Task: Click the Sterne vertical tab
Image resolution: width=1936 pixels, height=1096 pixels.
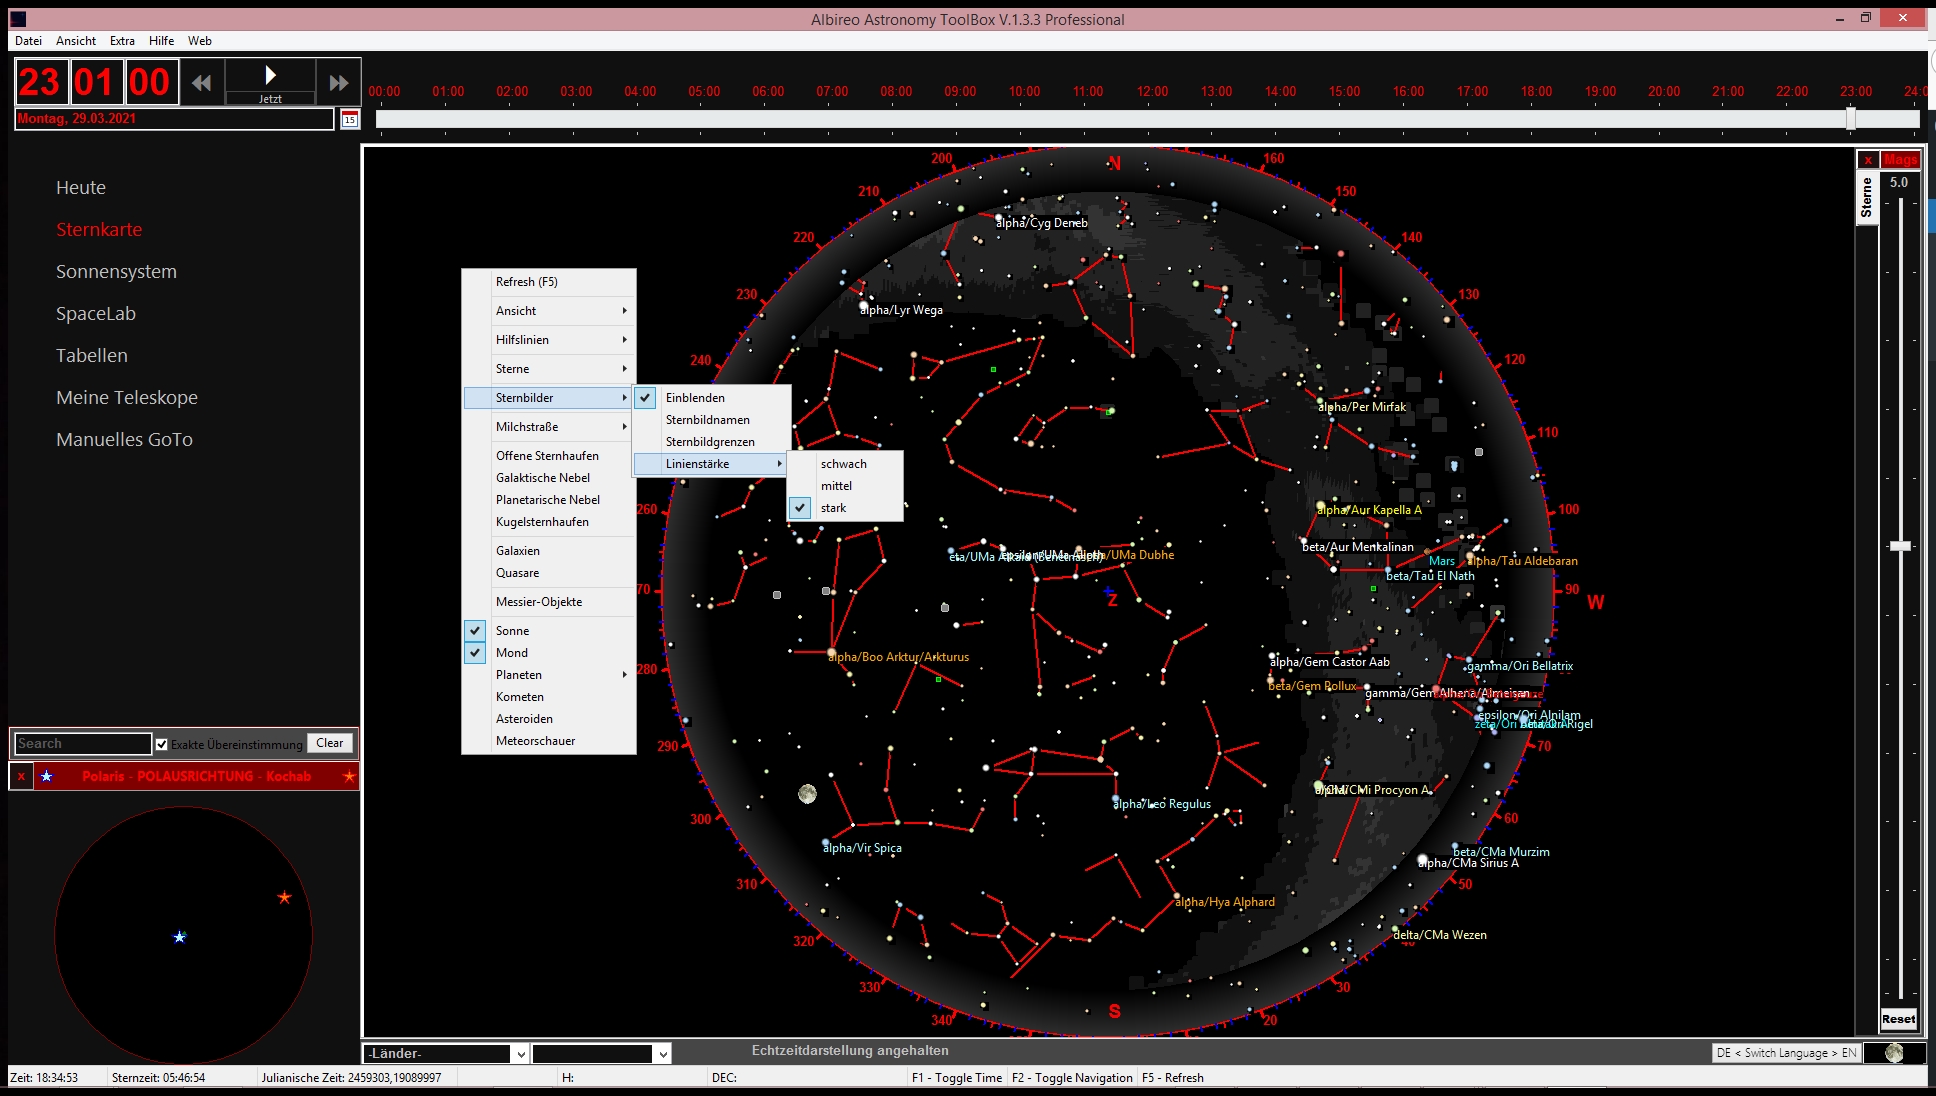Action: click(1866, 197)
